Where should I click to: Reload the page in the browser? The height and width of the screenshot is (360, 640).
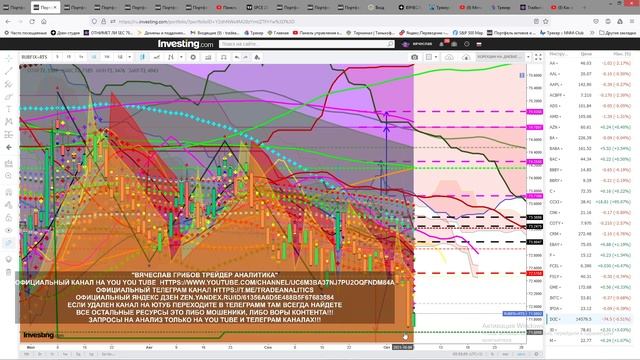pos(32,21)
